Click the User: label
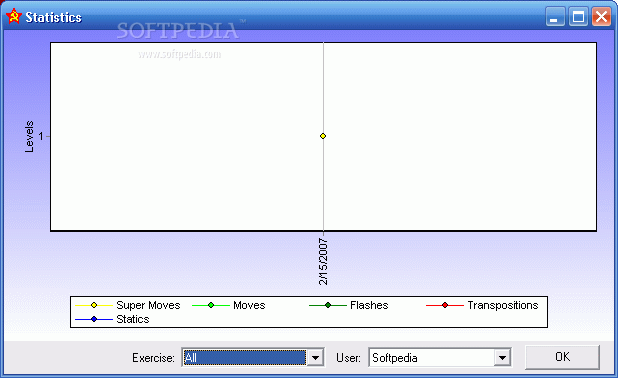The height and width of the screenshot is (378, 618). pos(348,358)
